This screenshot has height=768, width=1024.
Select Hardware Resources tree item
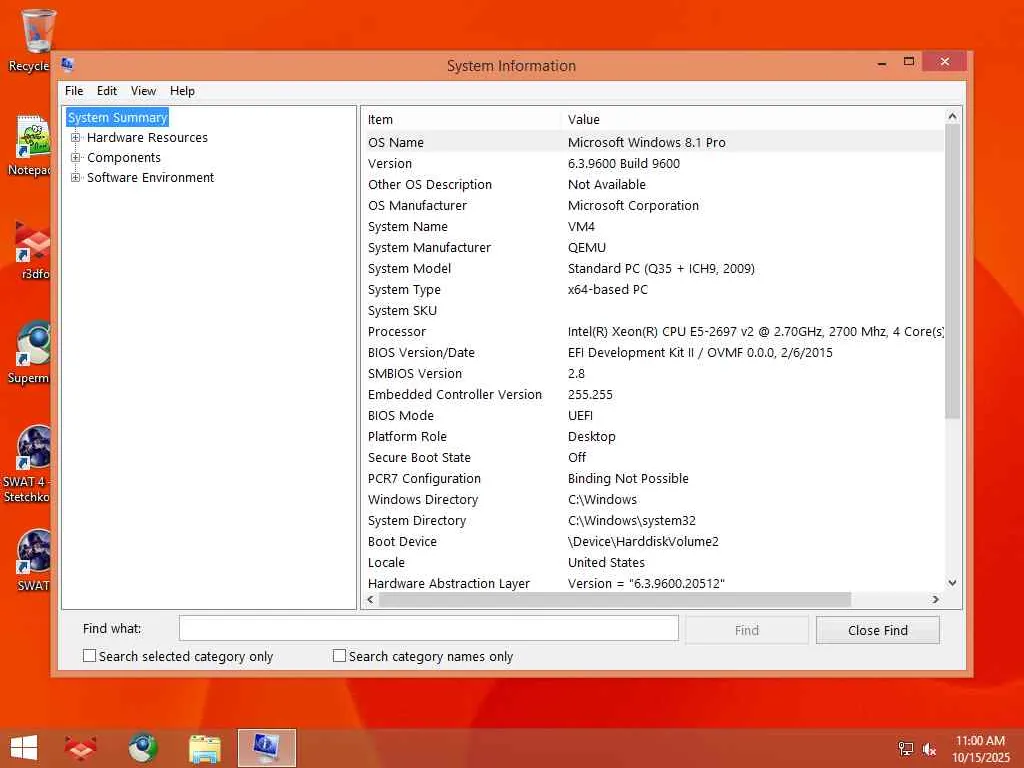[148, 138]
